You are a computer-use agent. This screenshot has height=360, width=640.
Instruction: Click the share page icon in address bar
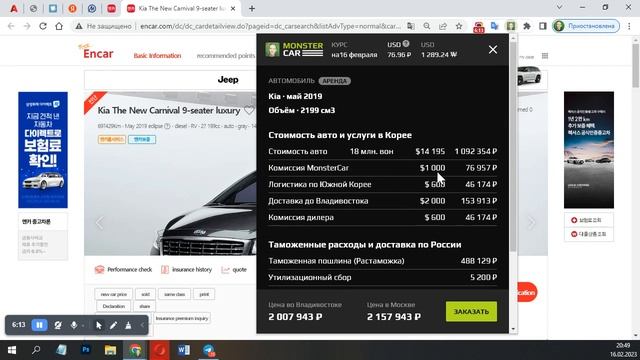tap(443, 26)
